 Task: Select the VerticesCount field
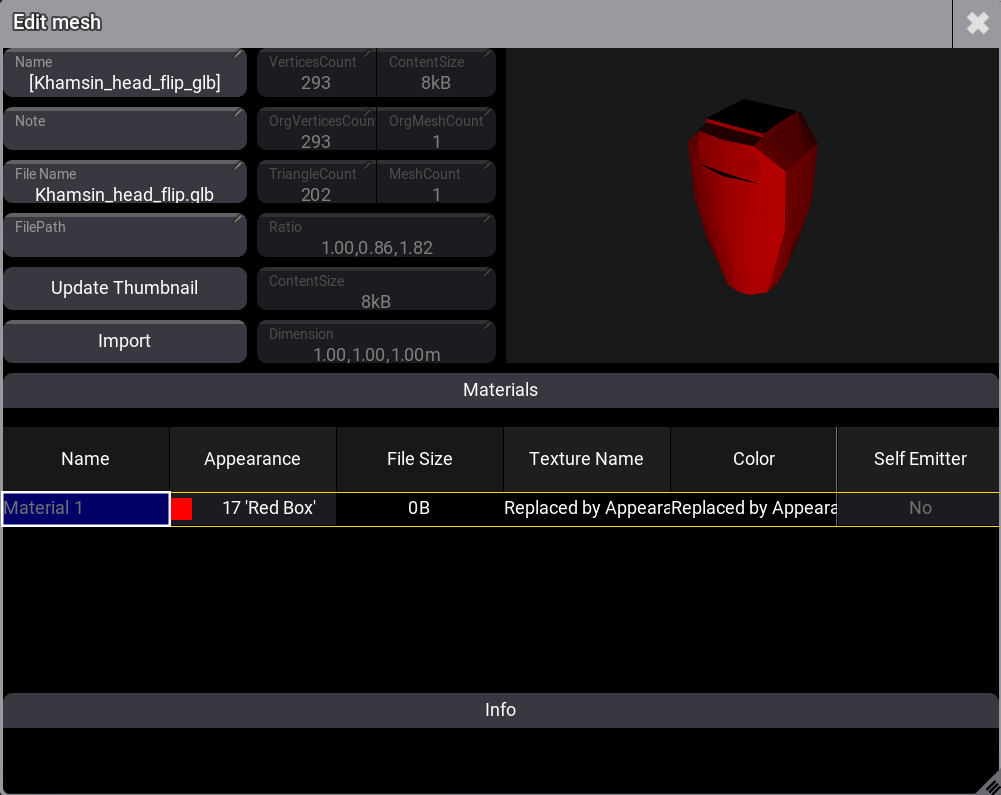pos(317,73)
